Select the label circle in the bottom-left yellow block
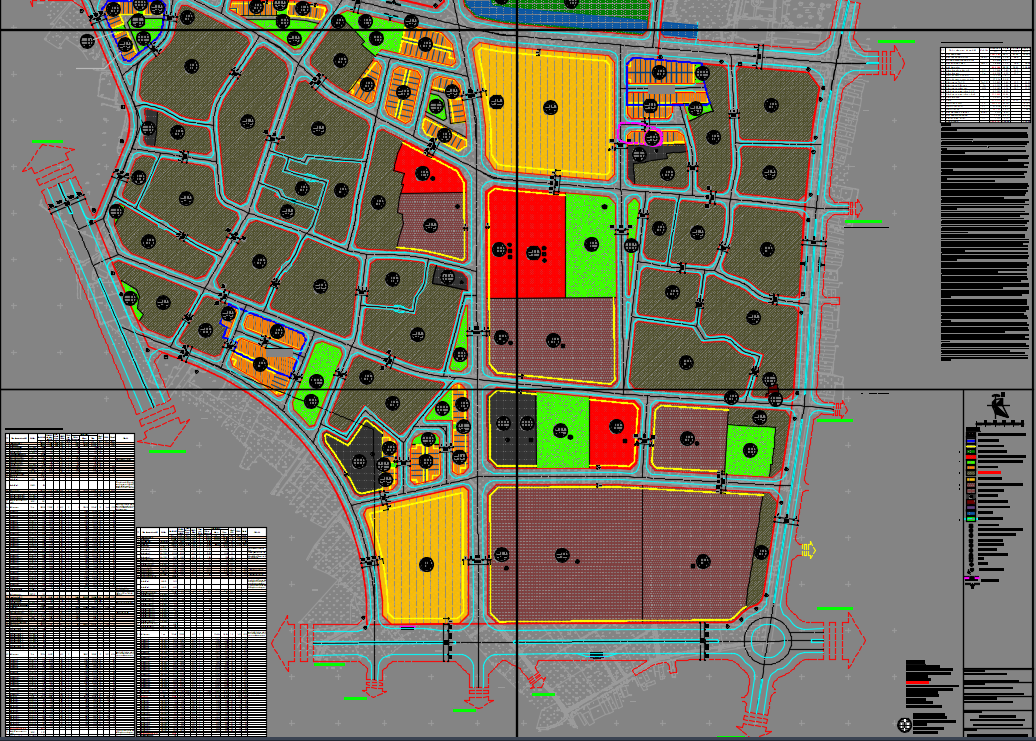Viewport: 1036px width, 741px height. coord(427,565)
